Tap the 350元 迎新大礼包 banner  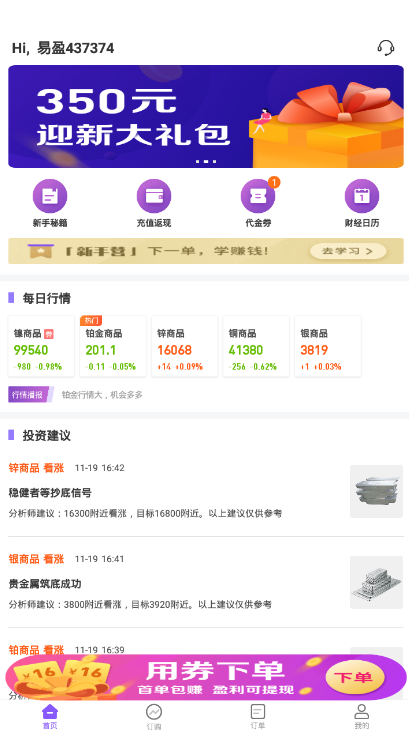coord(206,116)
